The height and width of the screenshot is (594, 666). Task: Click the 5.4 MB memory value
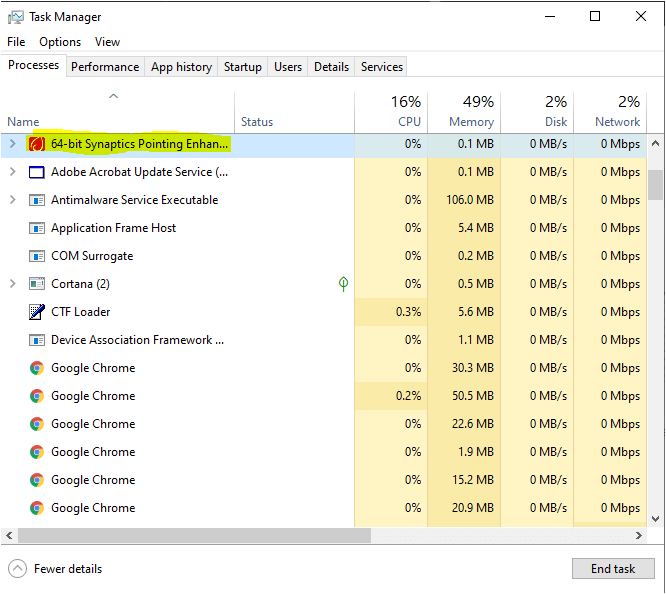point(476,228)
